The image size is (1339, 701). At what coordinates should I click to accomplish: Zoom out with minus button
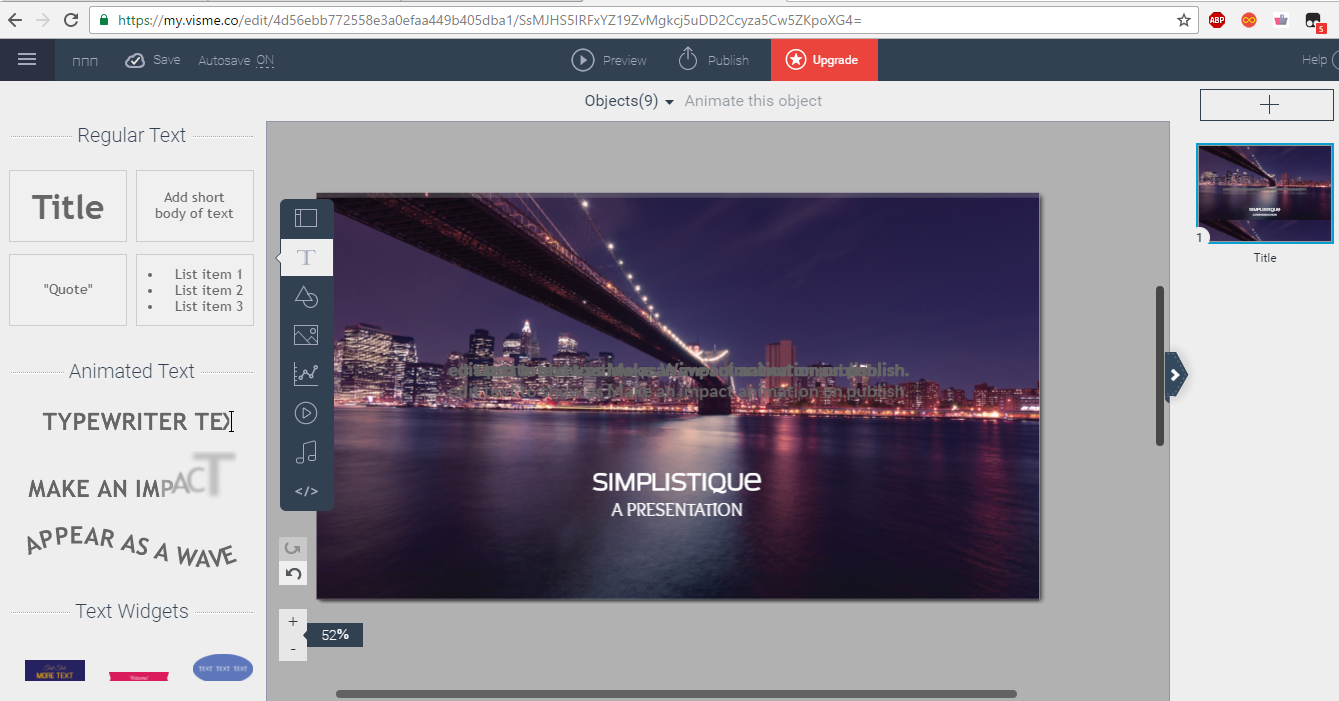coord(293,648)
